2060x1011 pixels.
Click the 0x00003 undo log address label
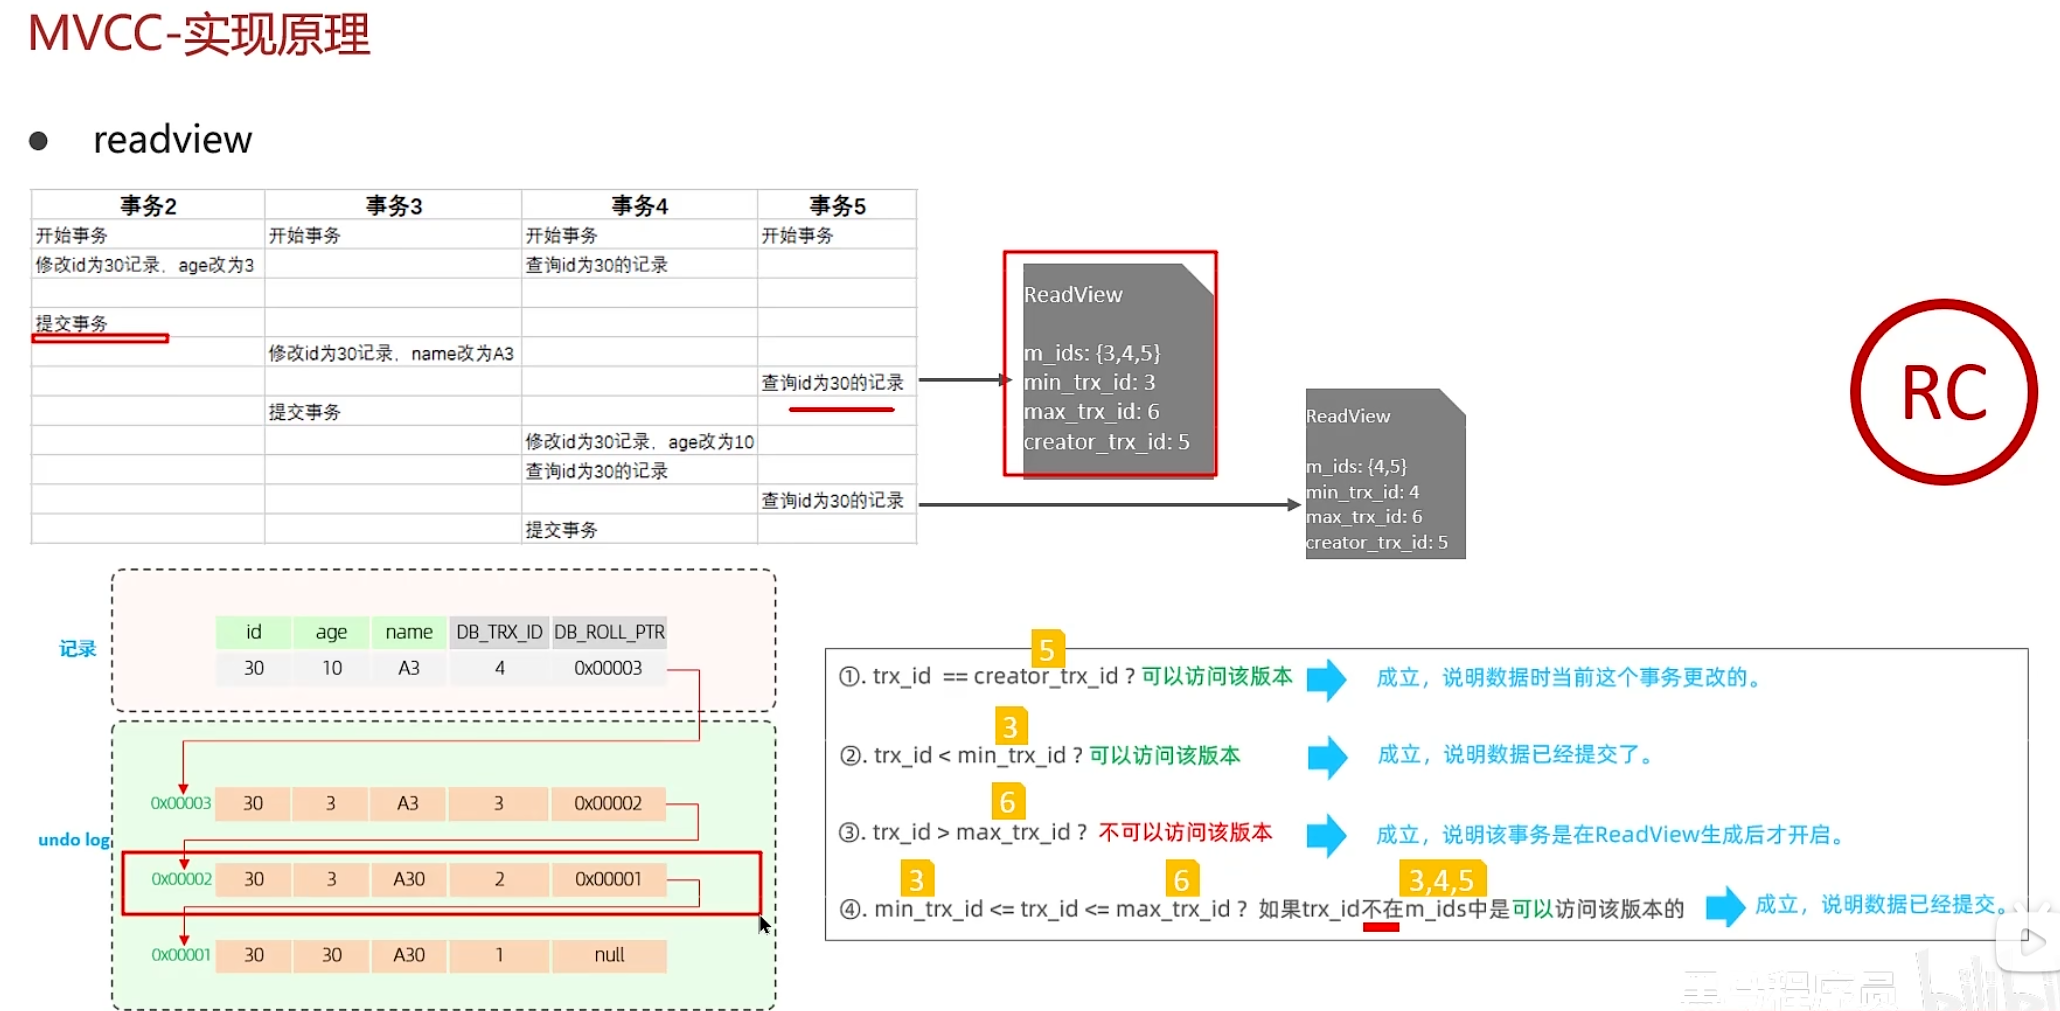pyautogui.click(x=181, y=803)
